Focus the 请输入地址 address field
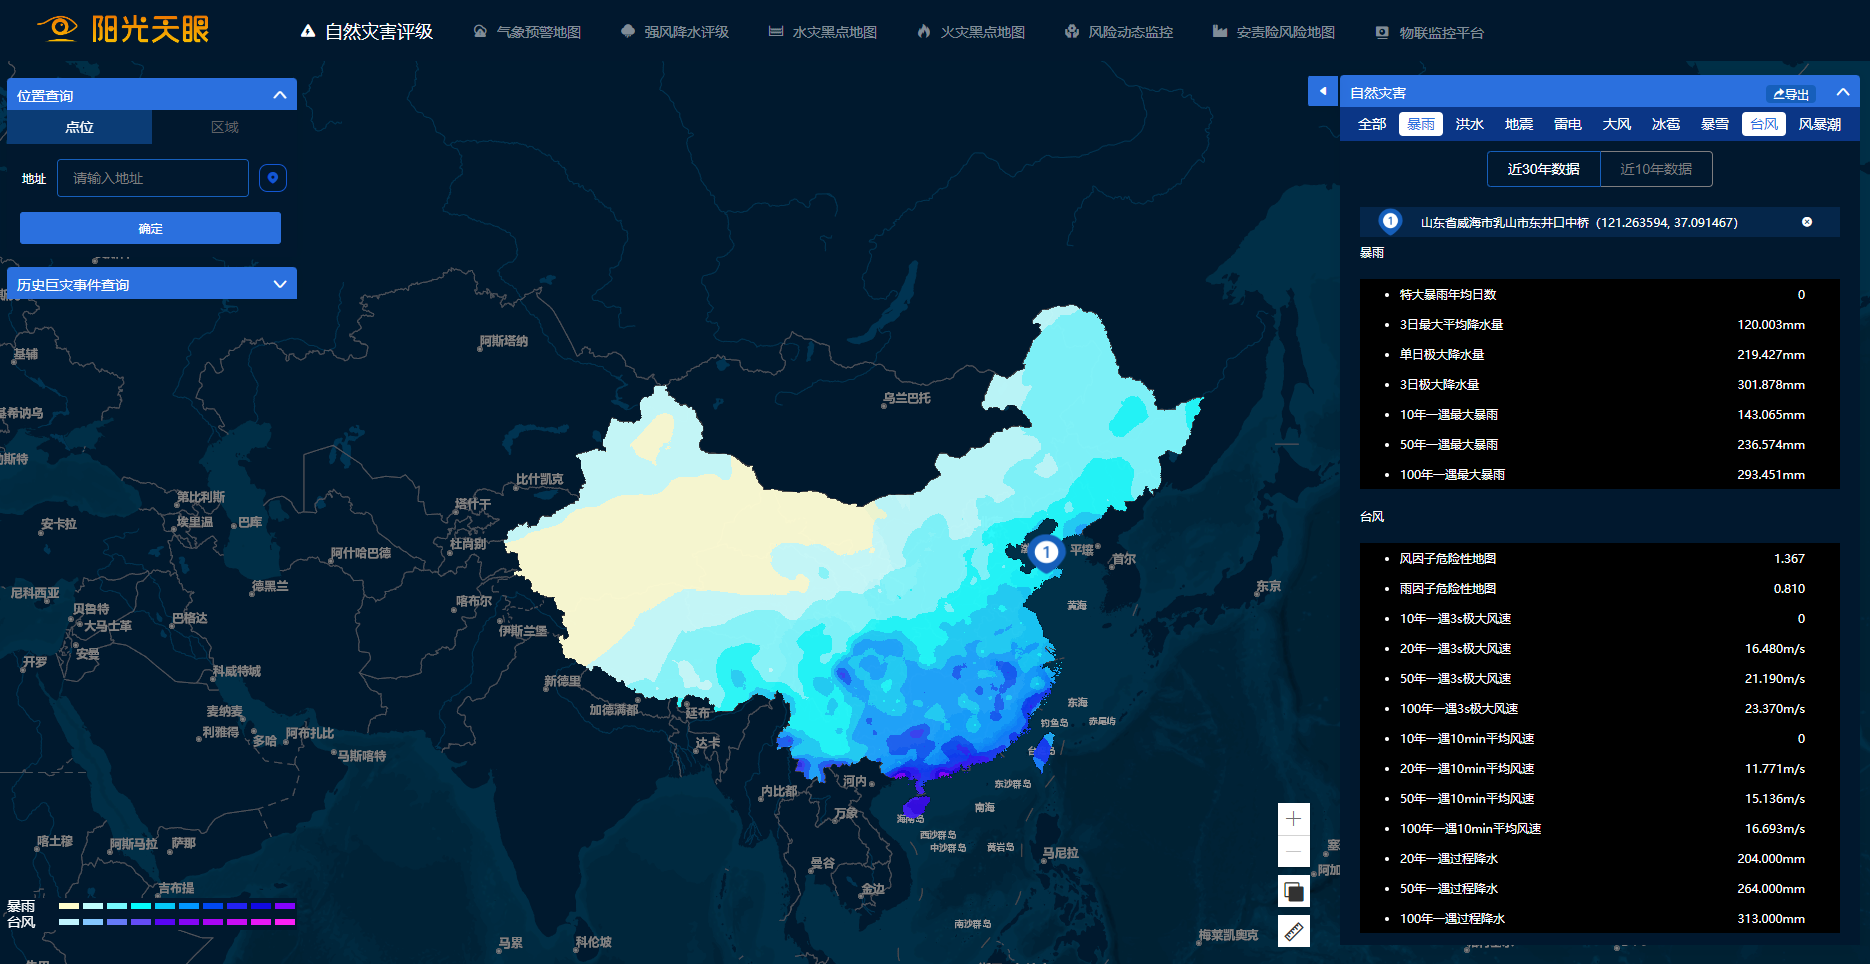Viewport: 1870px width, 964px height. point(153,178)
